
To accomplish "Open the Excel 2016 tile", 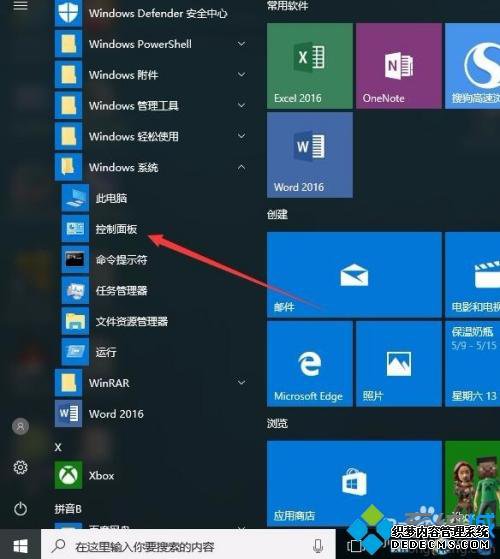I will click(310, 66).
